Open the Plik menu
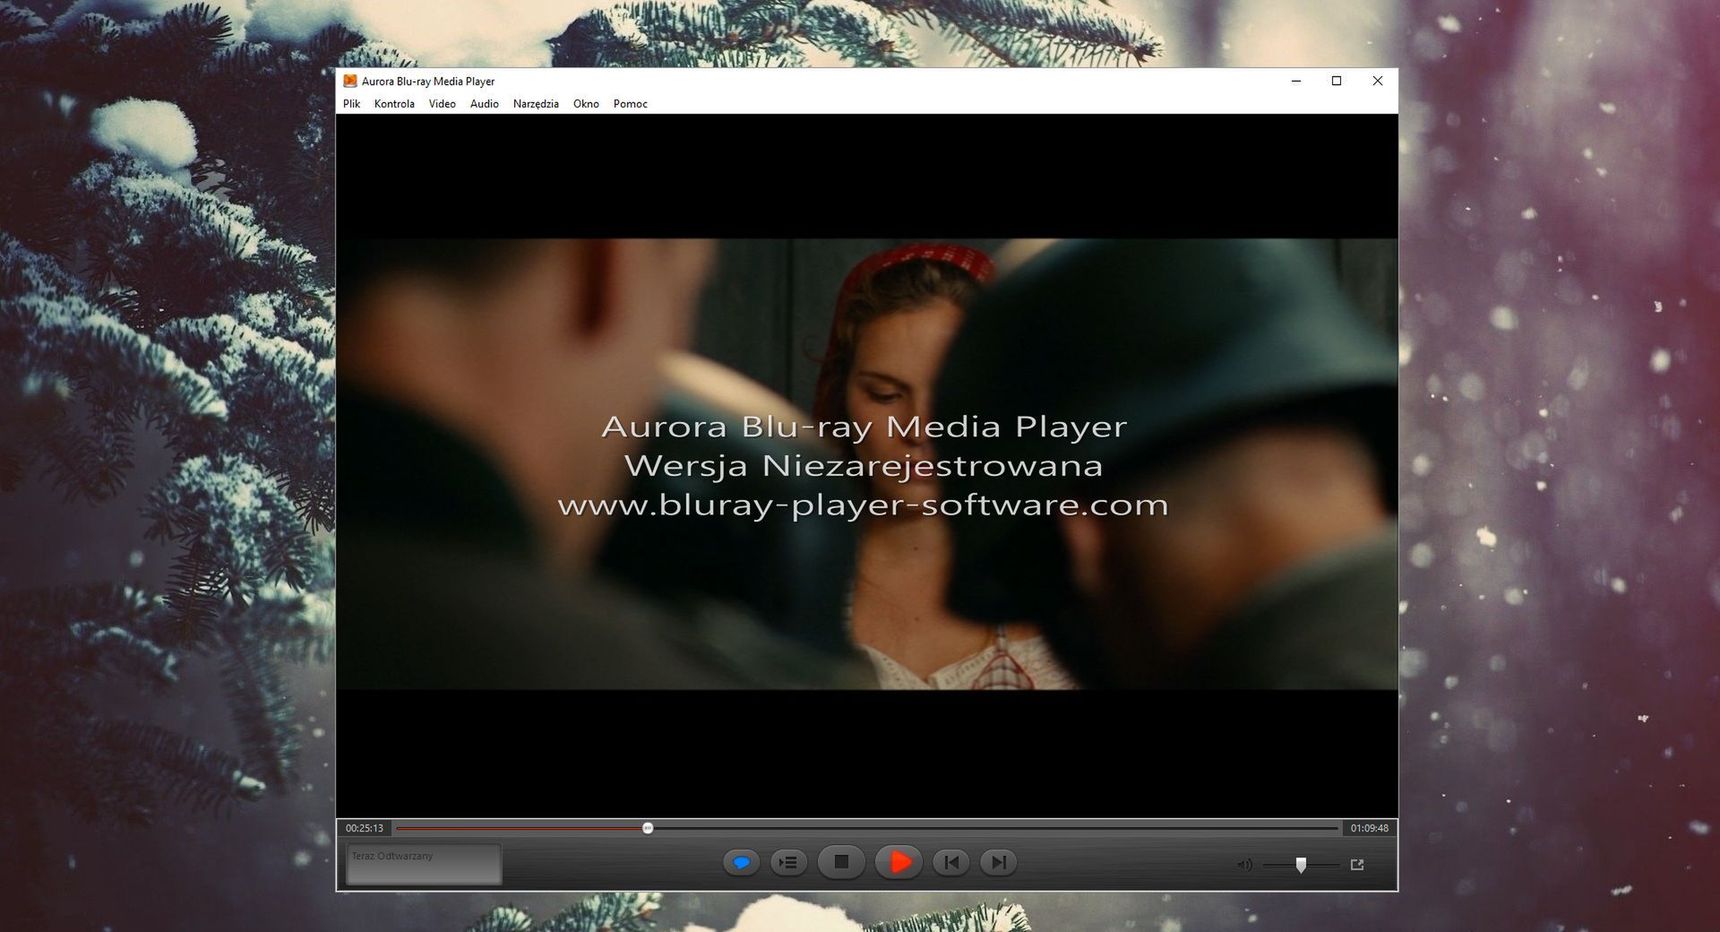1720x932 pixels. [x=352, y=104]
